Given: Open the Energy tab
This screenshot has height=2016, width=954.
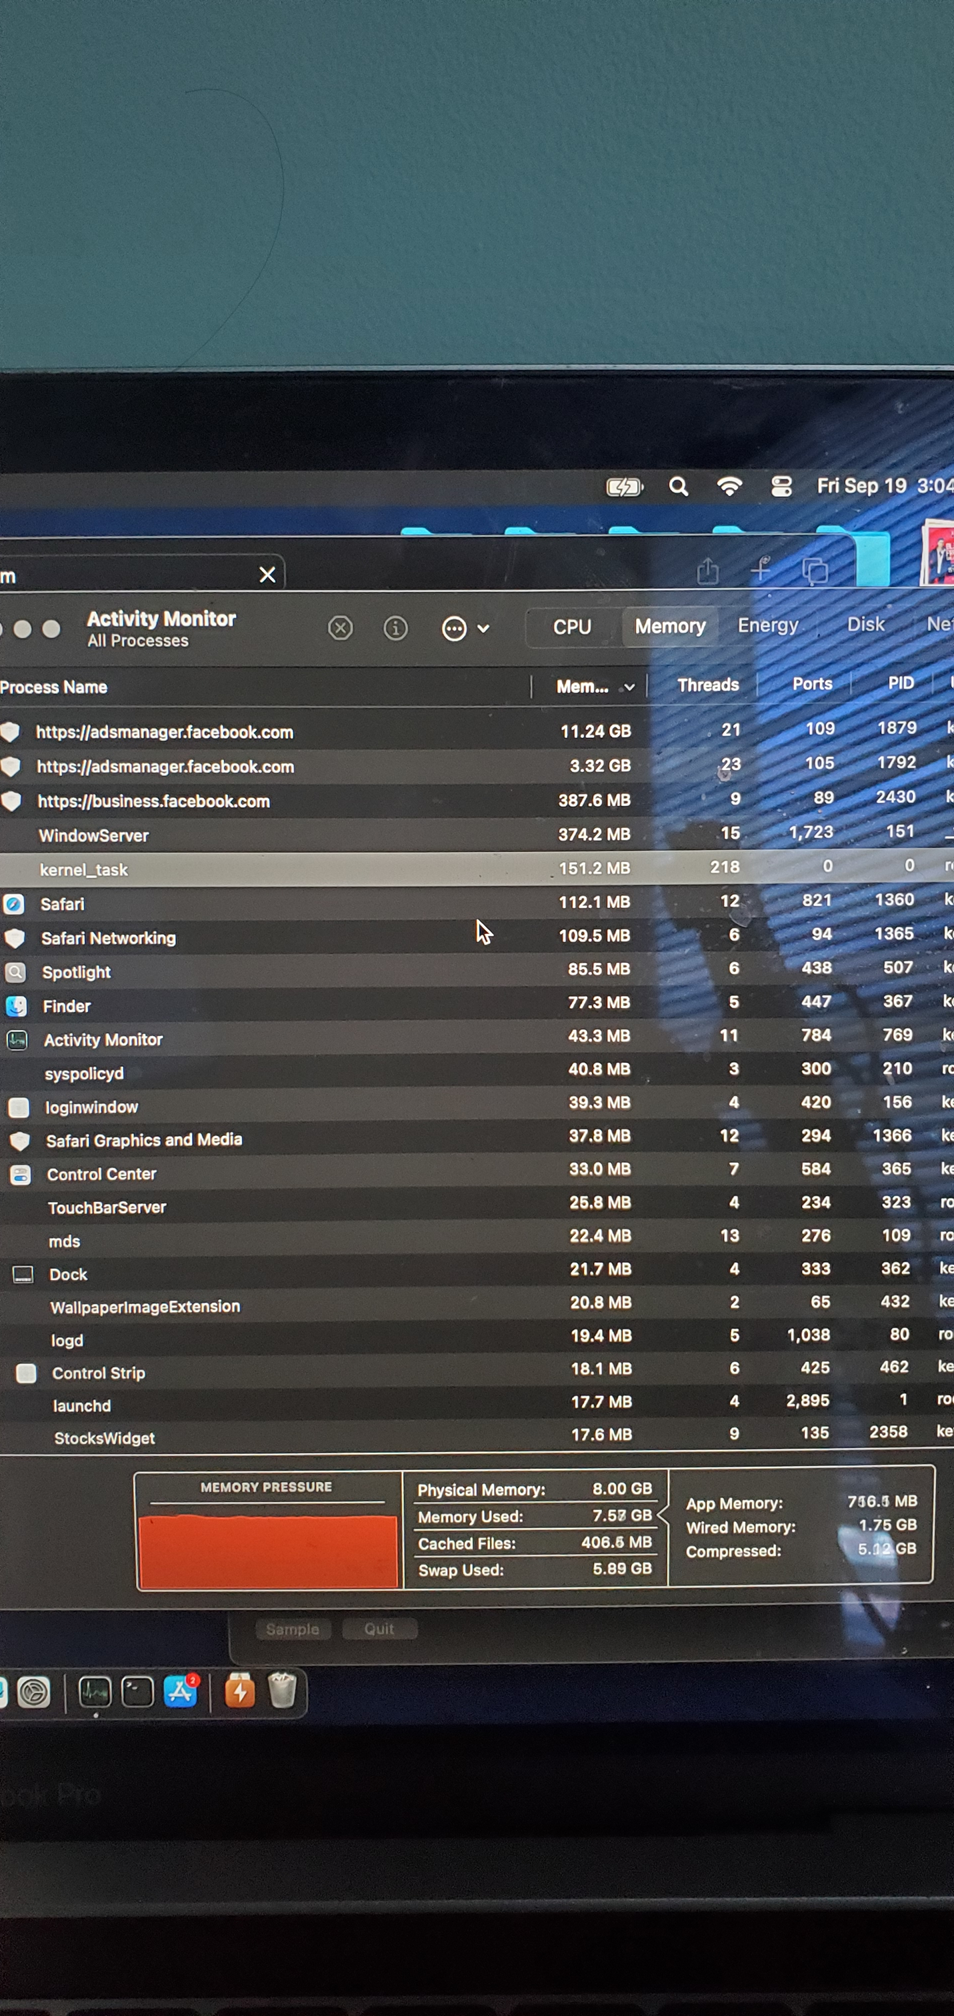Looking at the screenshot, I should [768, 625].
